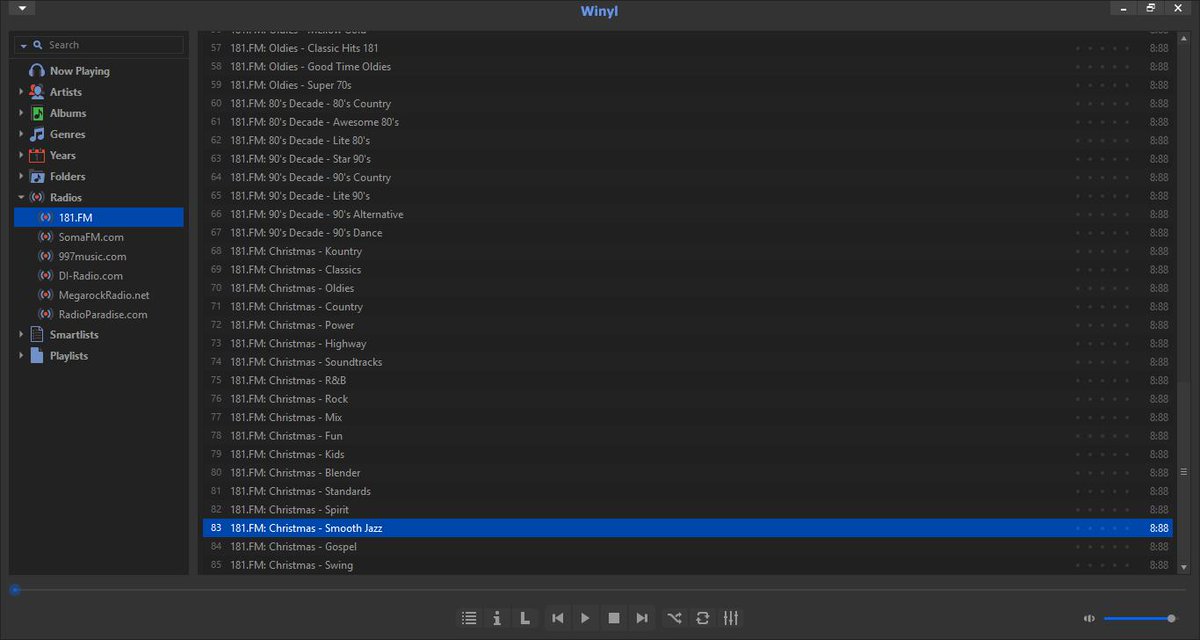Viewport: 1200px width, 640px height.
Task: Select the MegarockRadio.net radio station
Action: [x=99, y=295]
